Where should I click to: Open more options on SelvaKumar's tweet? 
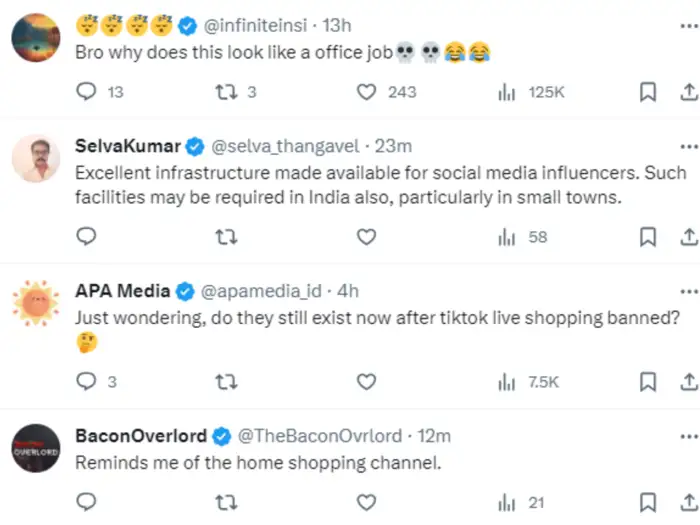pos(688,146)
